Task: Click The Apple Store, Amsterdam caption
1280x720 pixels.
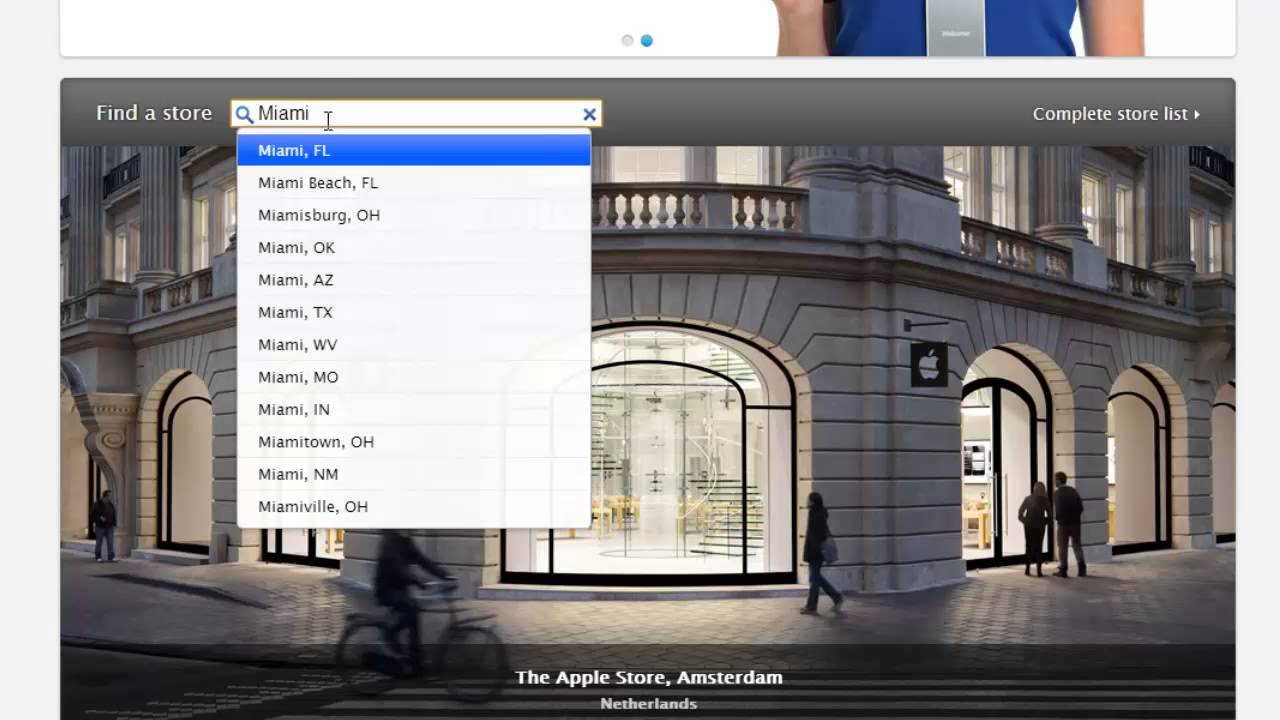Action: point(649,677)
